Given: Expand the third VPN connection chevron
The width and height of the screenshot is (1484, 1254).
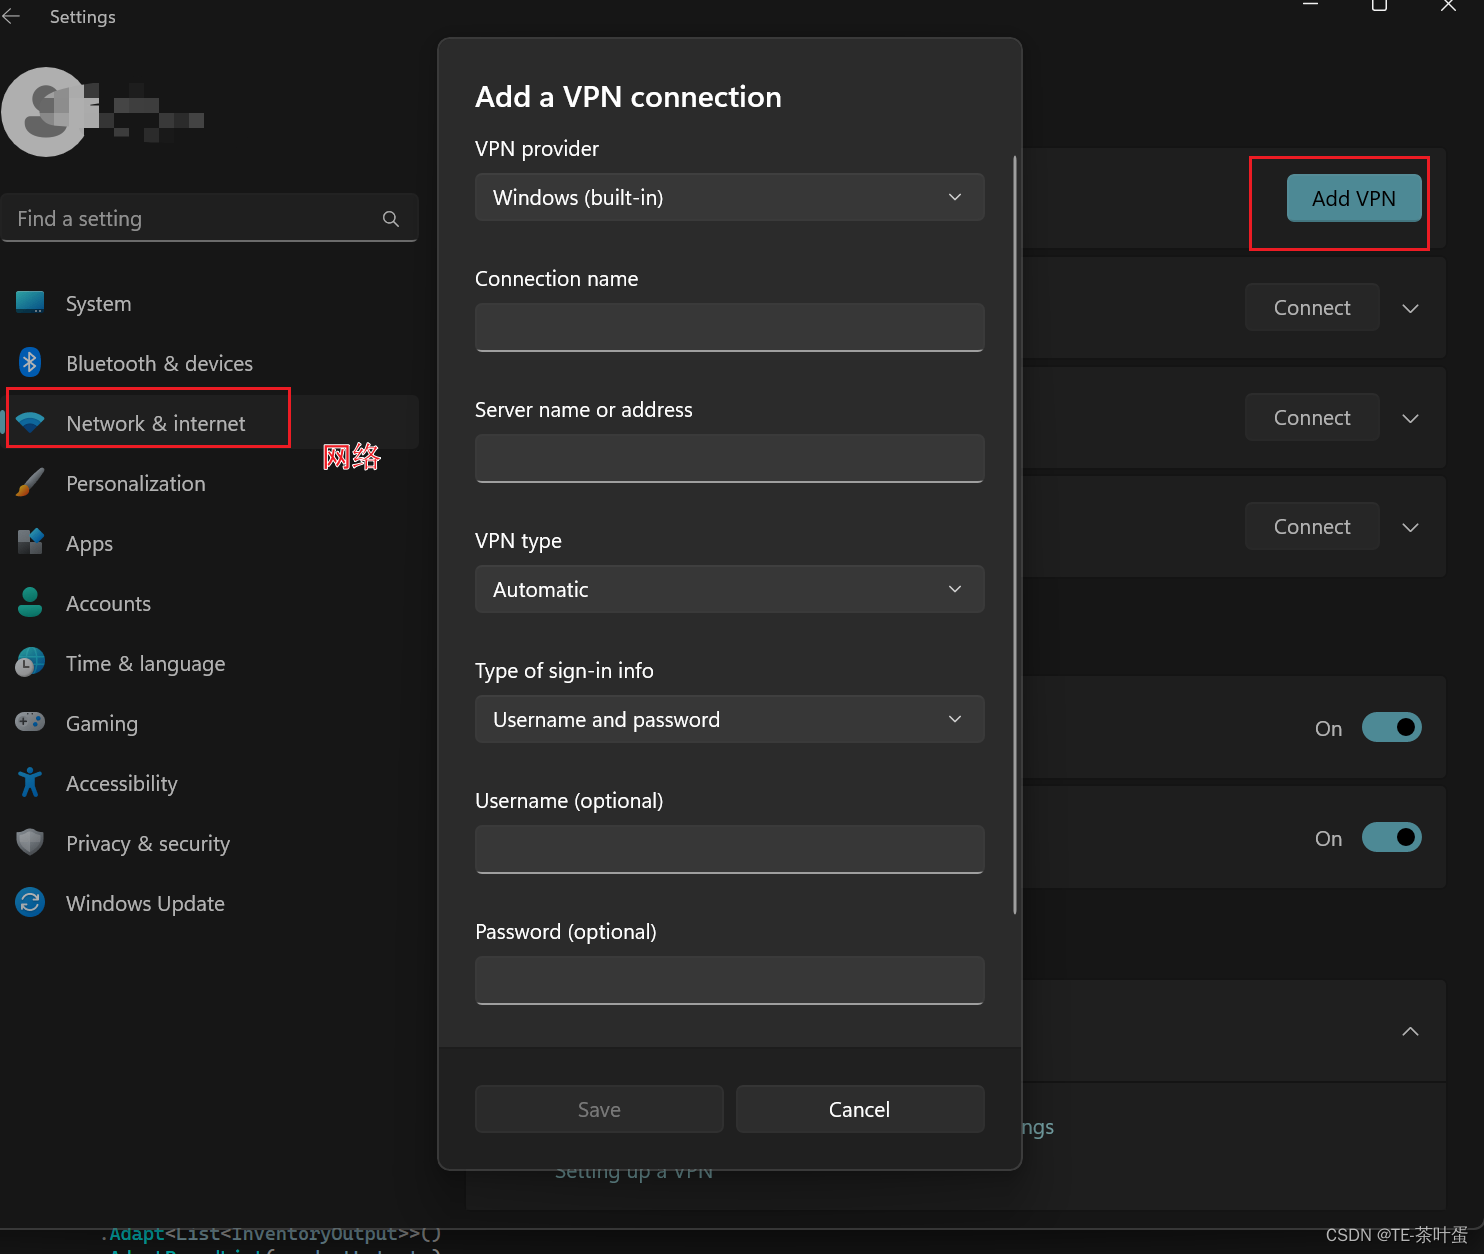Looking at the screenshot, I should (1410, 527).
